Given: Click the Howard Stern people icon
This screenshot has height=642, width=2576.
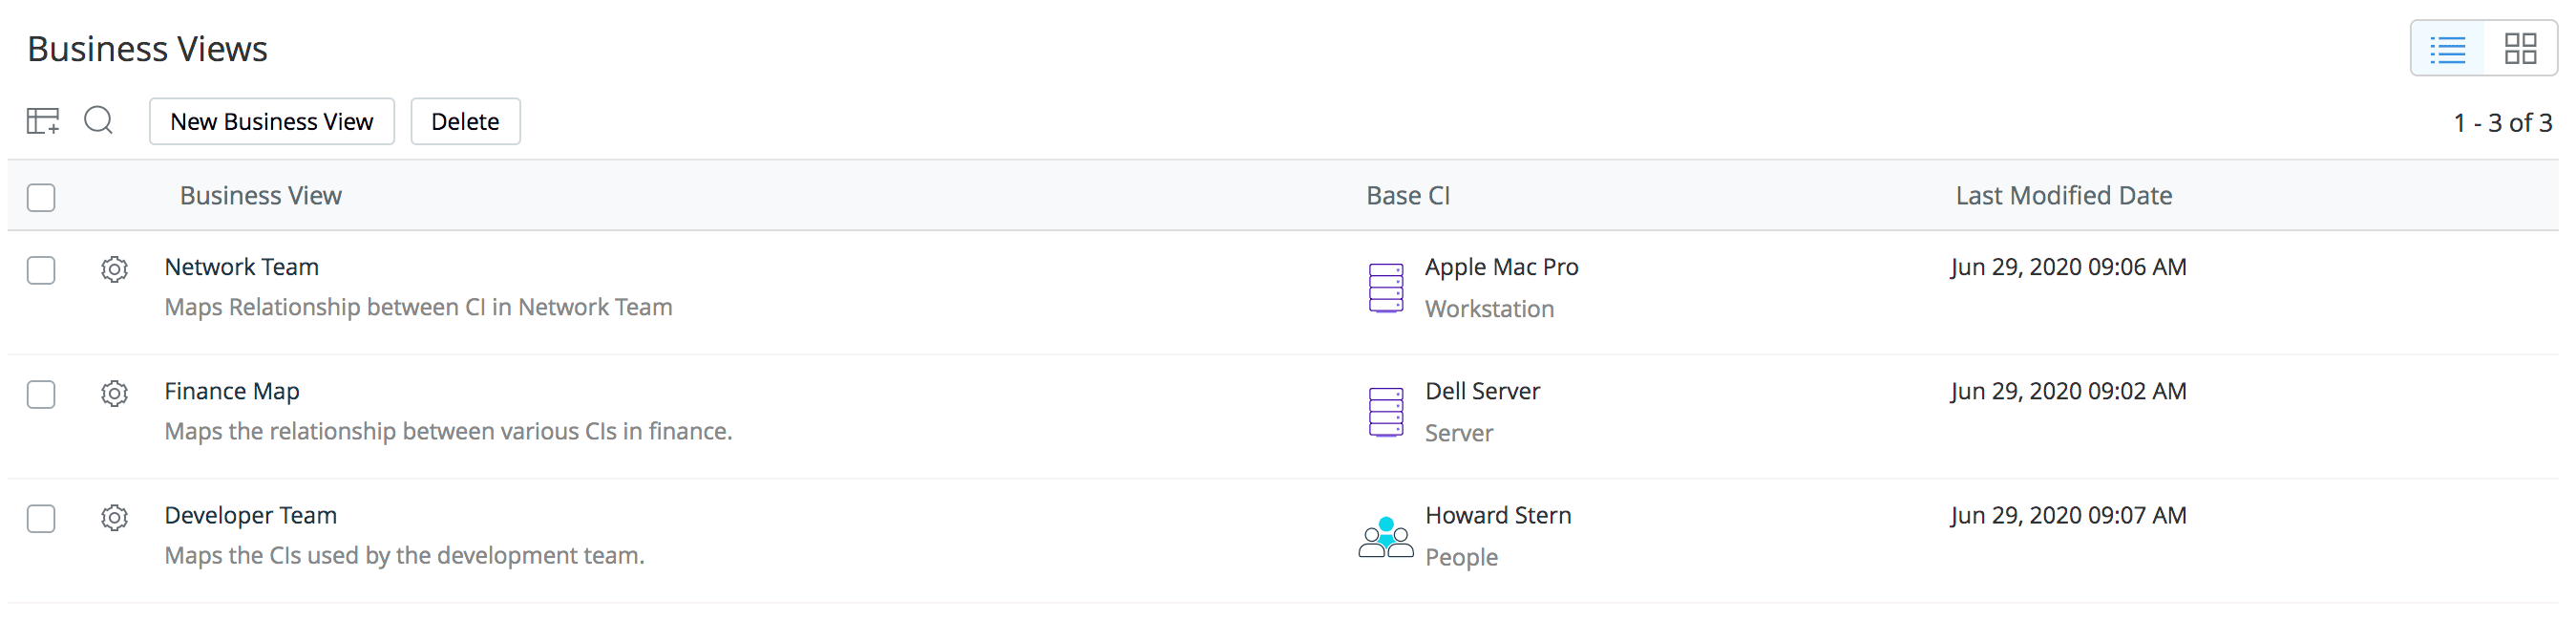Looking at the screenshot, I should 1385,537.
